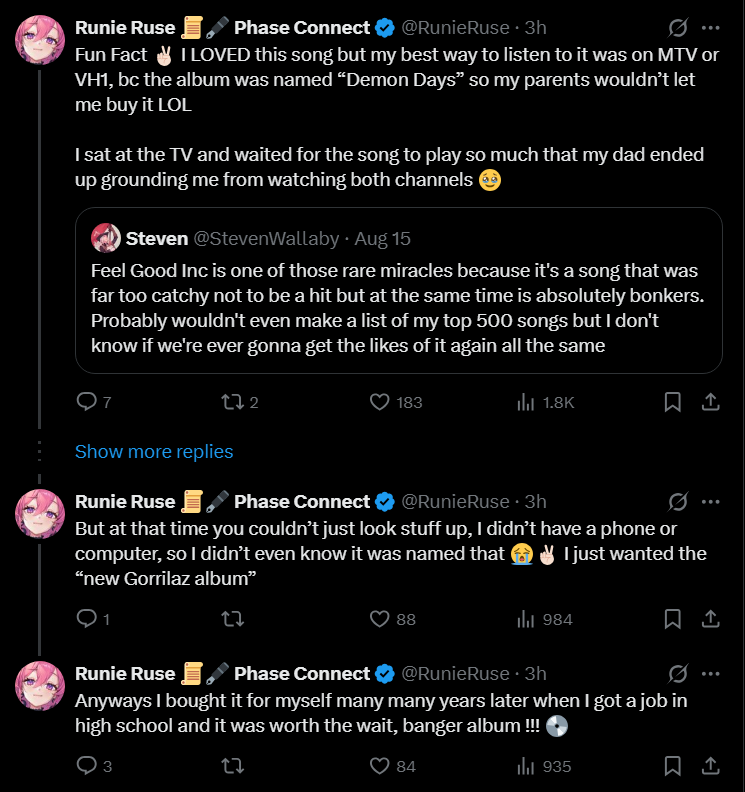Like the tweet with 88 likes
This screenshot has width=745, height=792.
(380, 619)
